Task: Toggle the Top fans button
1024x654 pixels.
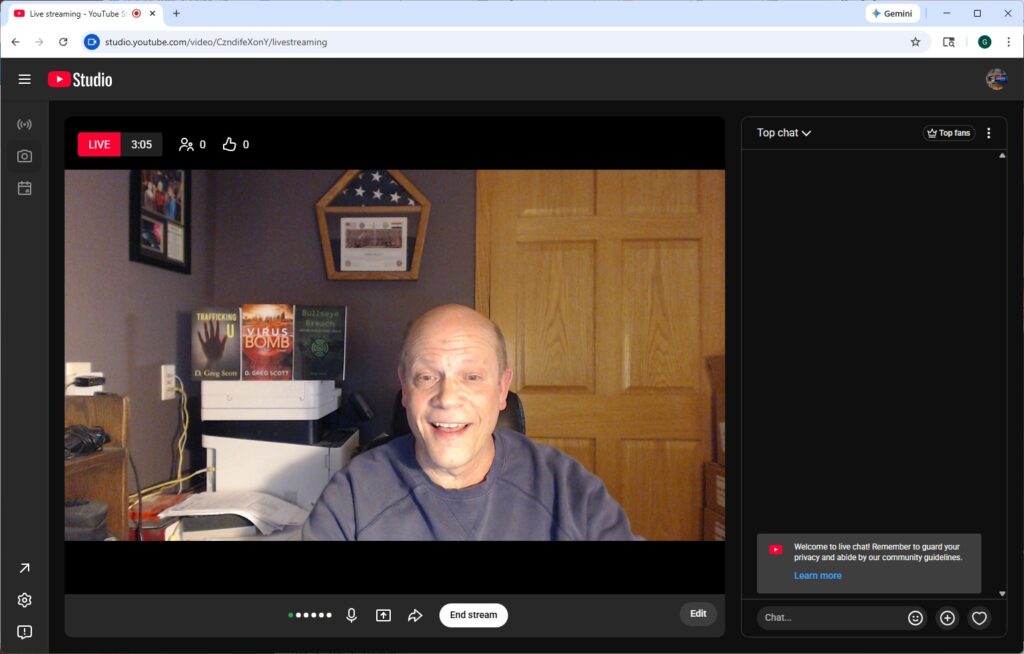Action: point(948,133)
